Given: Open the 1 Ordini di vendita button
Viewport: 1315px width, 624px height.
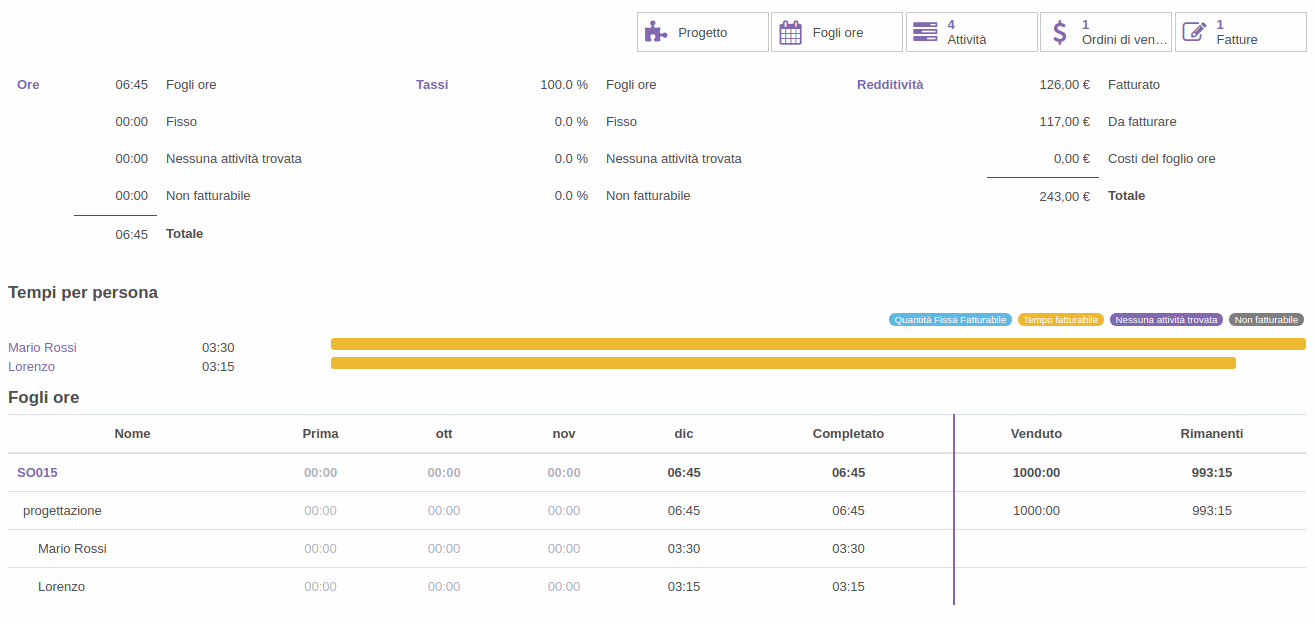Looking at the screenshot, I should click(1106, 32).
